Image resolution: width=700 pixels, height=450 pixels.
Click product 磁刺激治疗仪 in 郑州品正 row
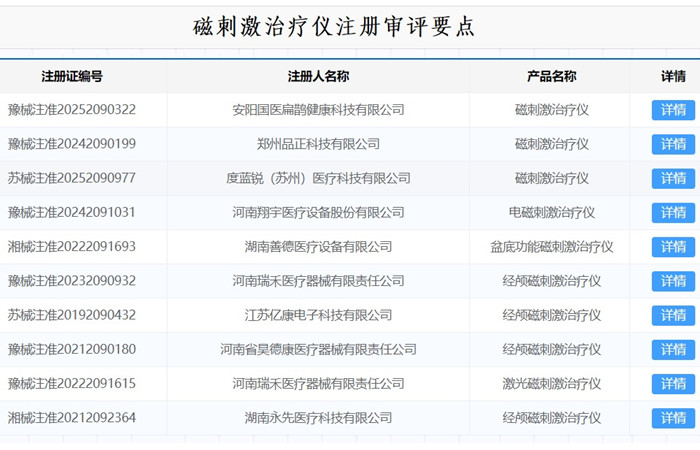click(x=552, y=144)
